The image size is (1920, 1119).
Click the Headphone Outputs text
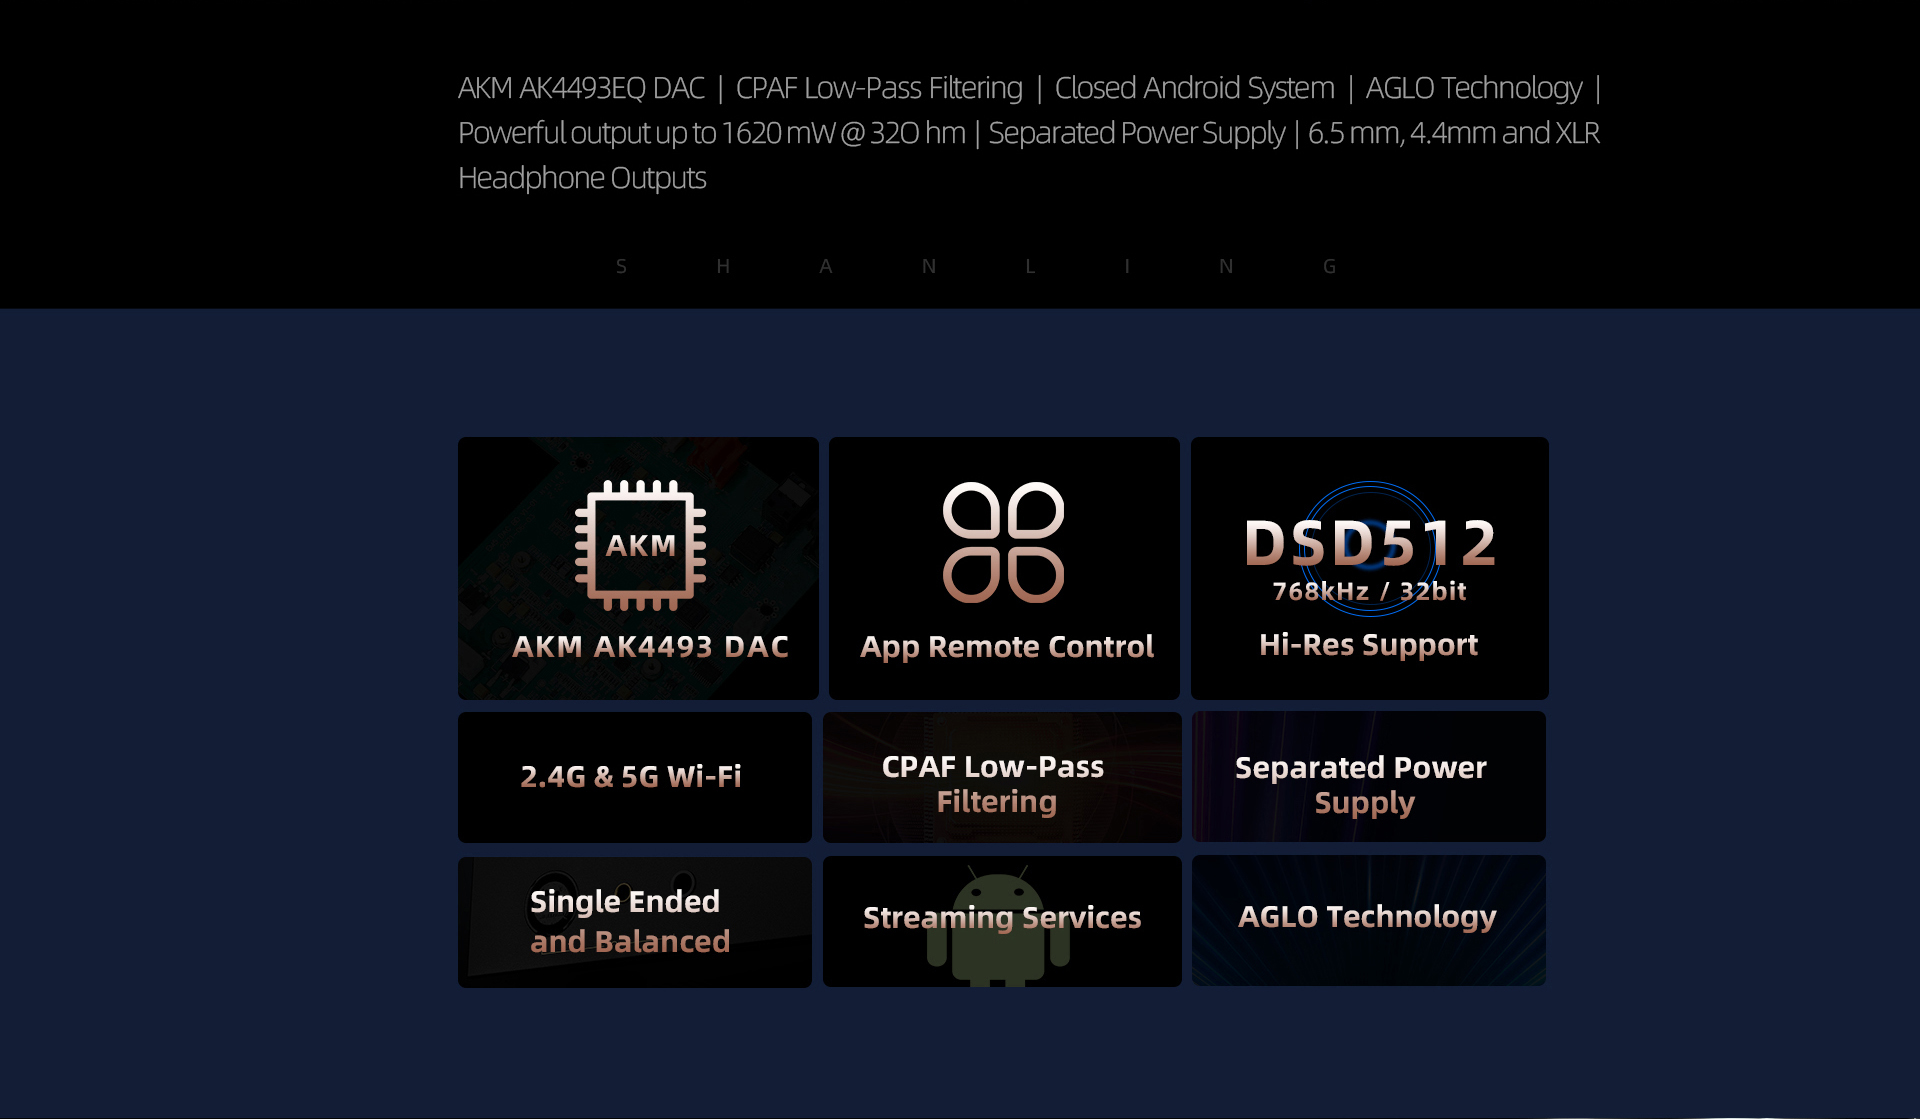[582, 178]
